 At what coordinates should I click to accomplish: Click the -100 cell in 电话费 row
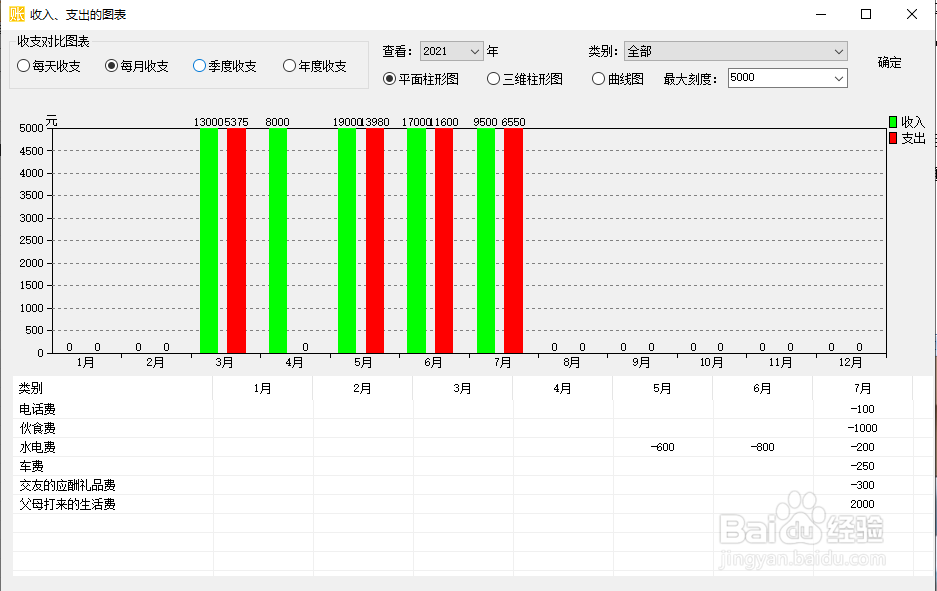pos(862,409)
